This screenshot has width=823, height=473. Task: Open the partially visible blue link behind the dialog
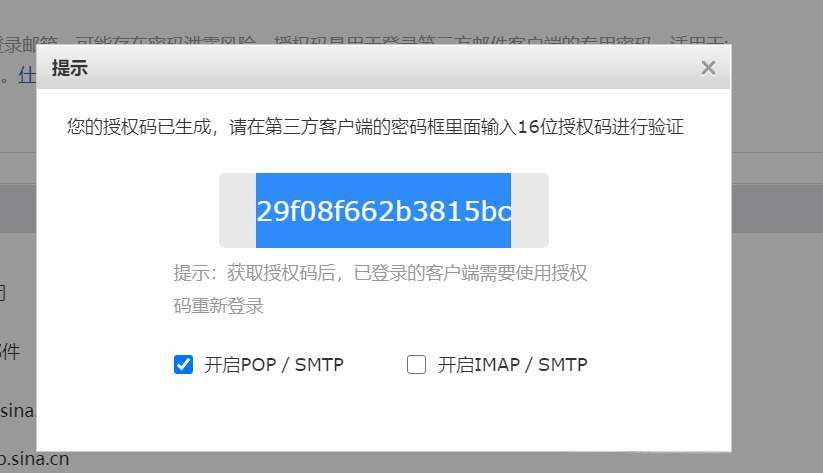pos(27,76)
